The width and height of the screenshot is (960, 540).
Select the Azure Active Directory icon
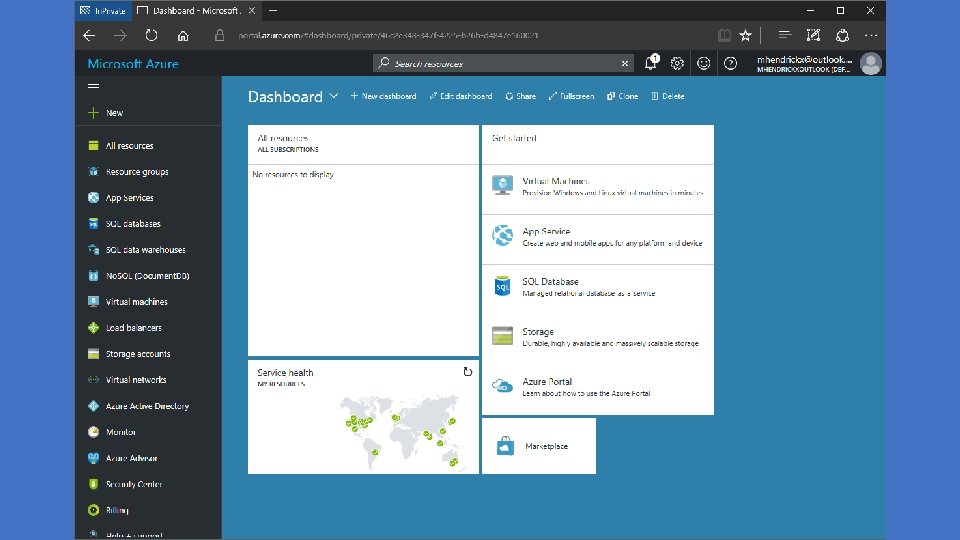93,406
